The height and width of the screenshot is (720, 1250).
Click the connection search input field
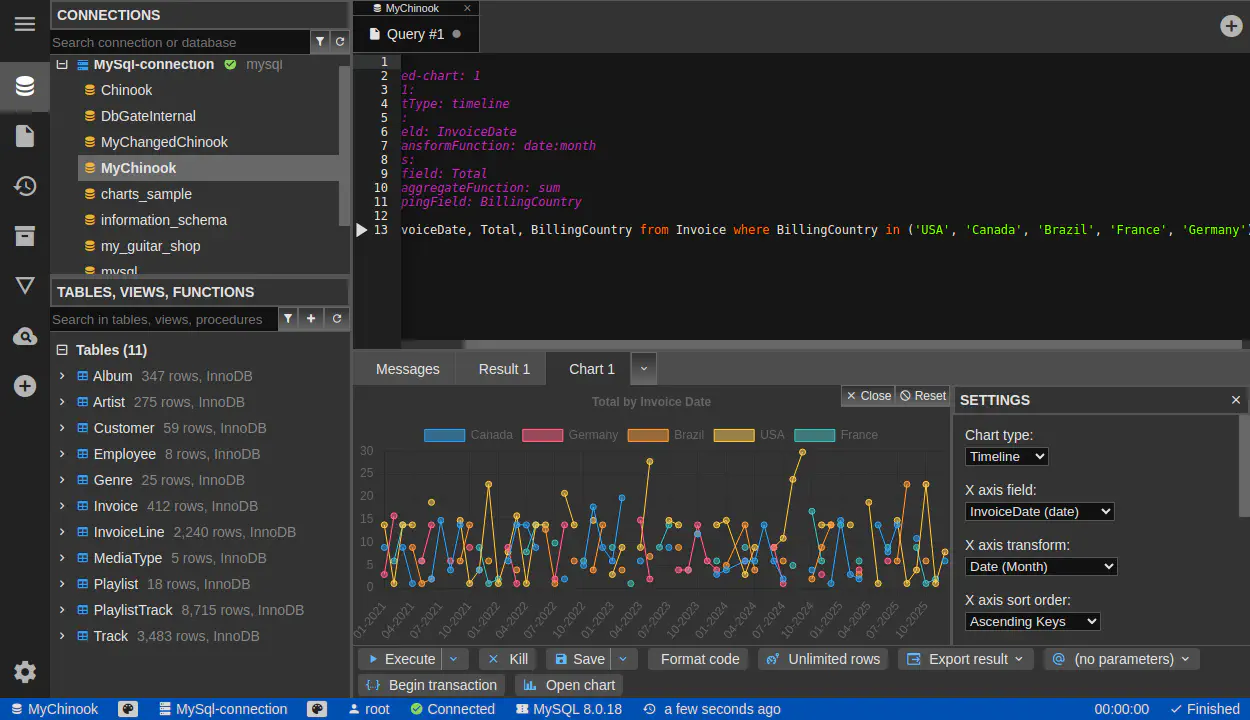(180, 42)
